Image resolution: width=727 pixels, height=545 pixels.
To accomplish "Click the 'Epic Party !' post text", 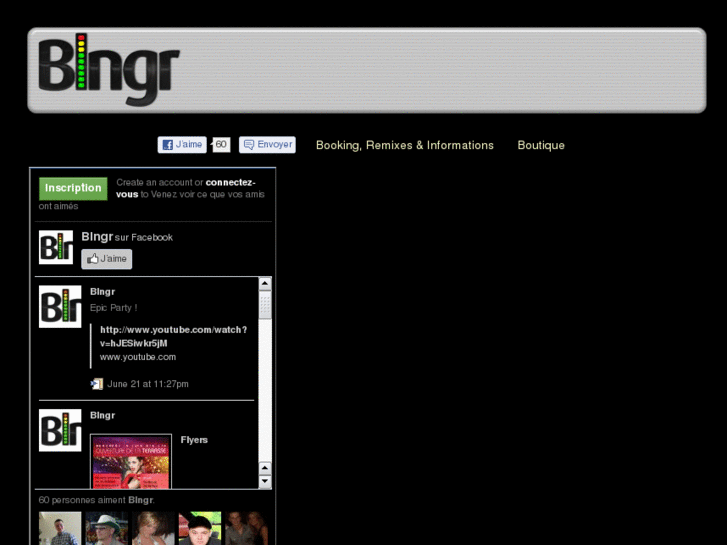I will click(x=114, y=308).
